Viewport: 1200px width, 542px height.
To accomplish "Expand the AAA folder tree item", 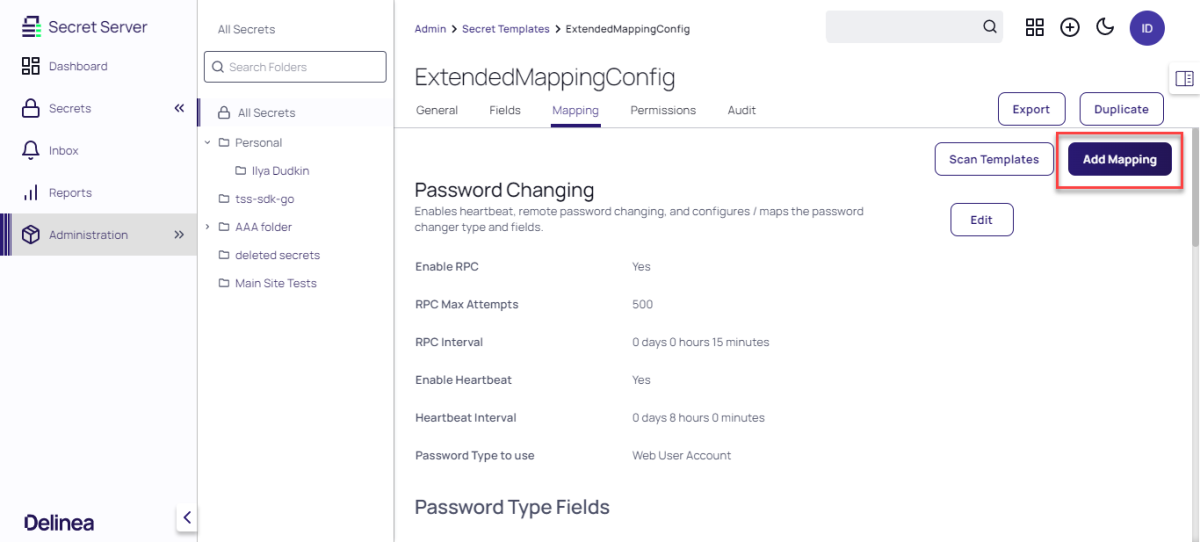I will 208,227.
